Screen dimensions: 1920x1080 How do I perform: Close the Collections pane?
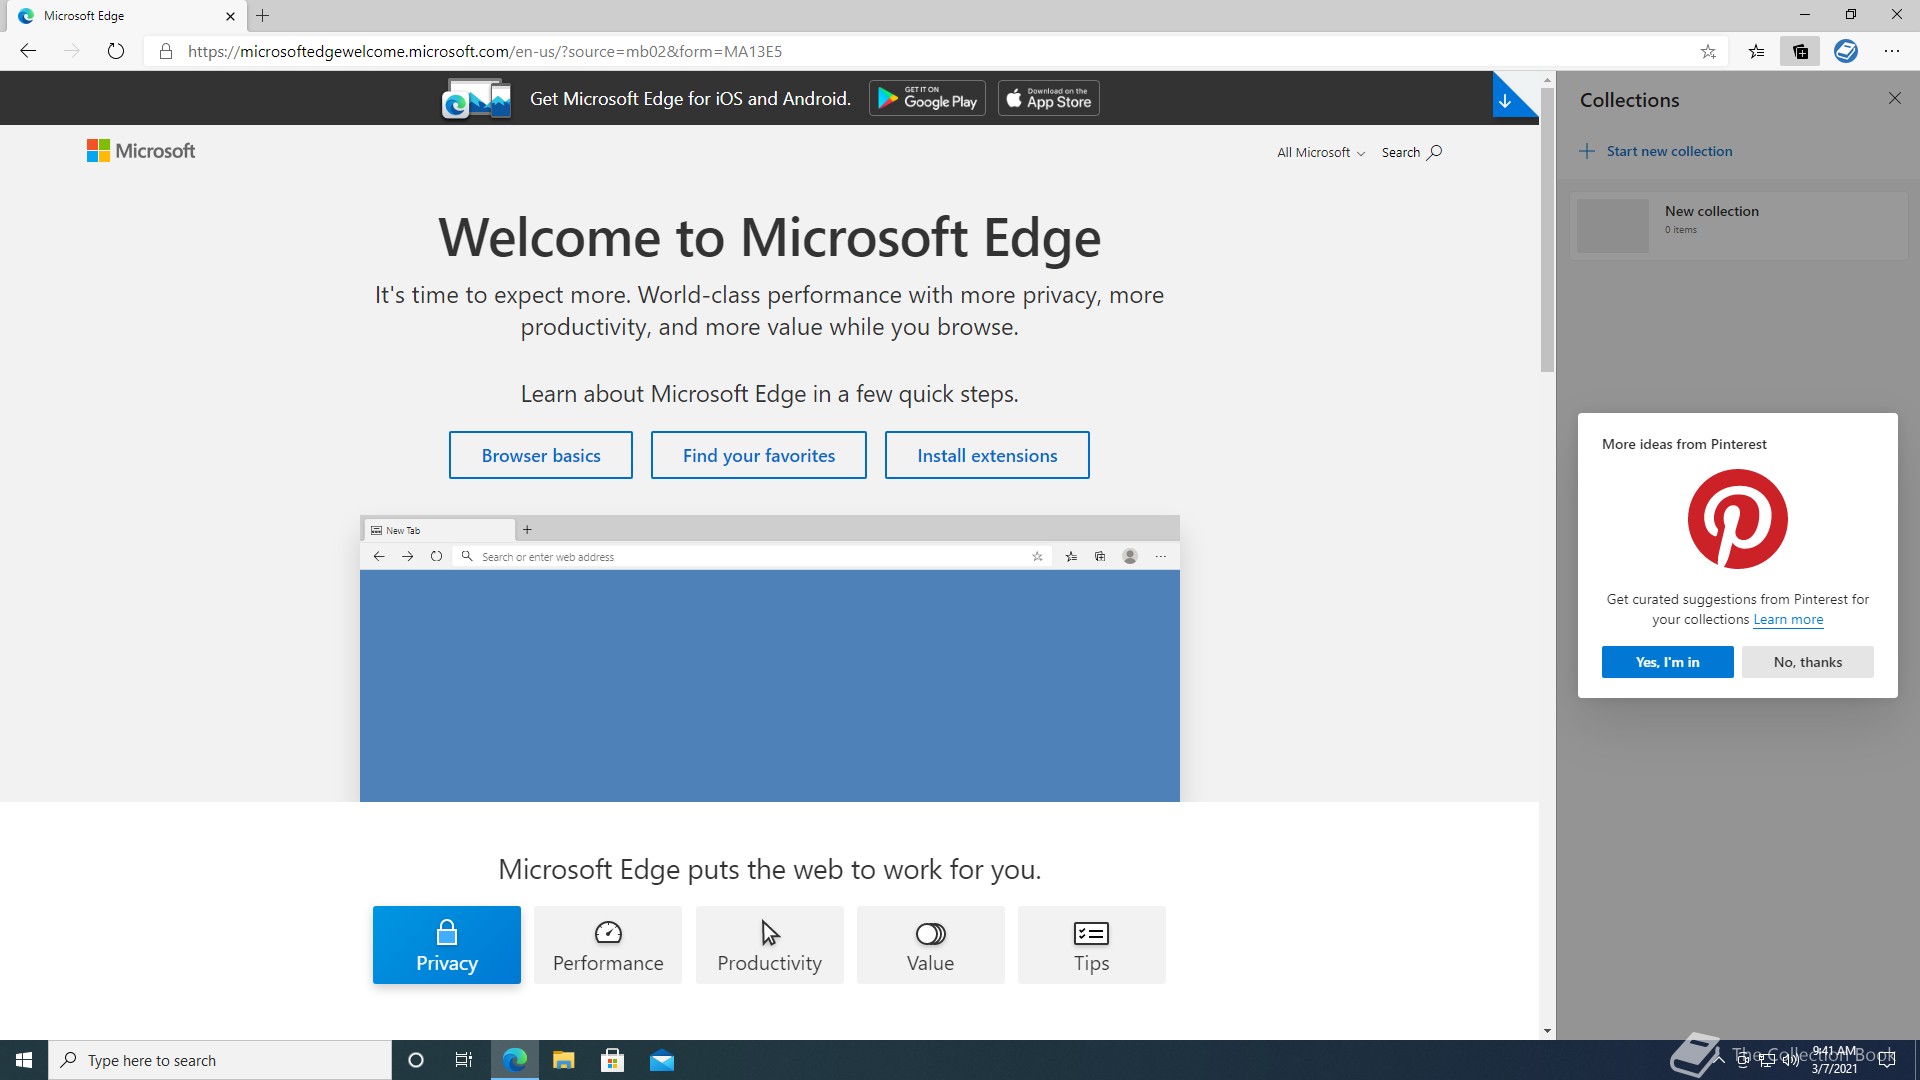coord(1894,98)
